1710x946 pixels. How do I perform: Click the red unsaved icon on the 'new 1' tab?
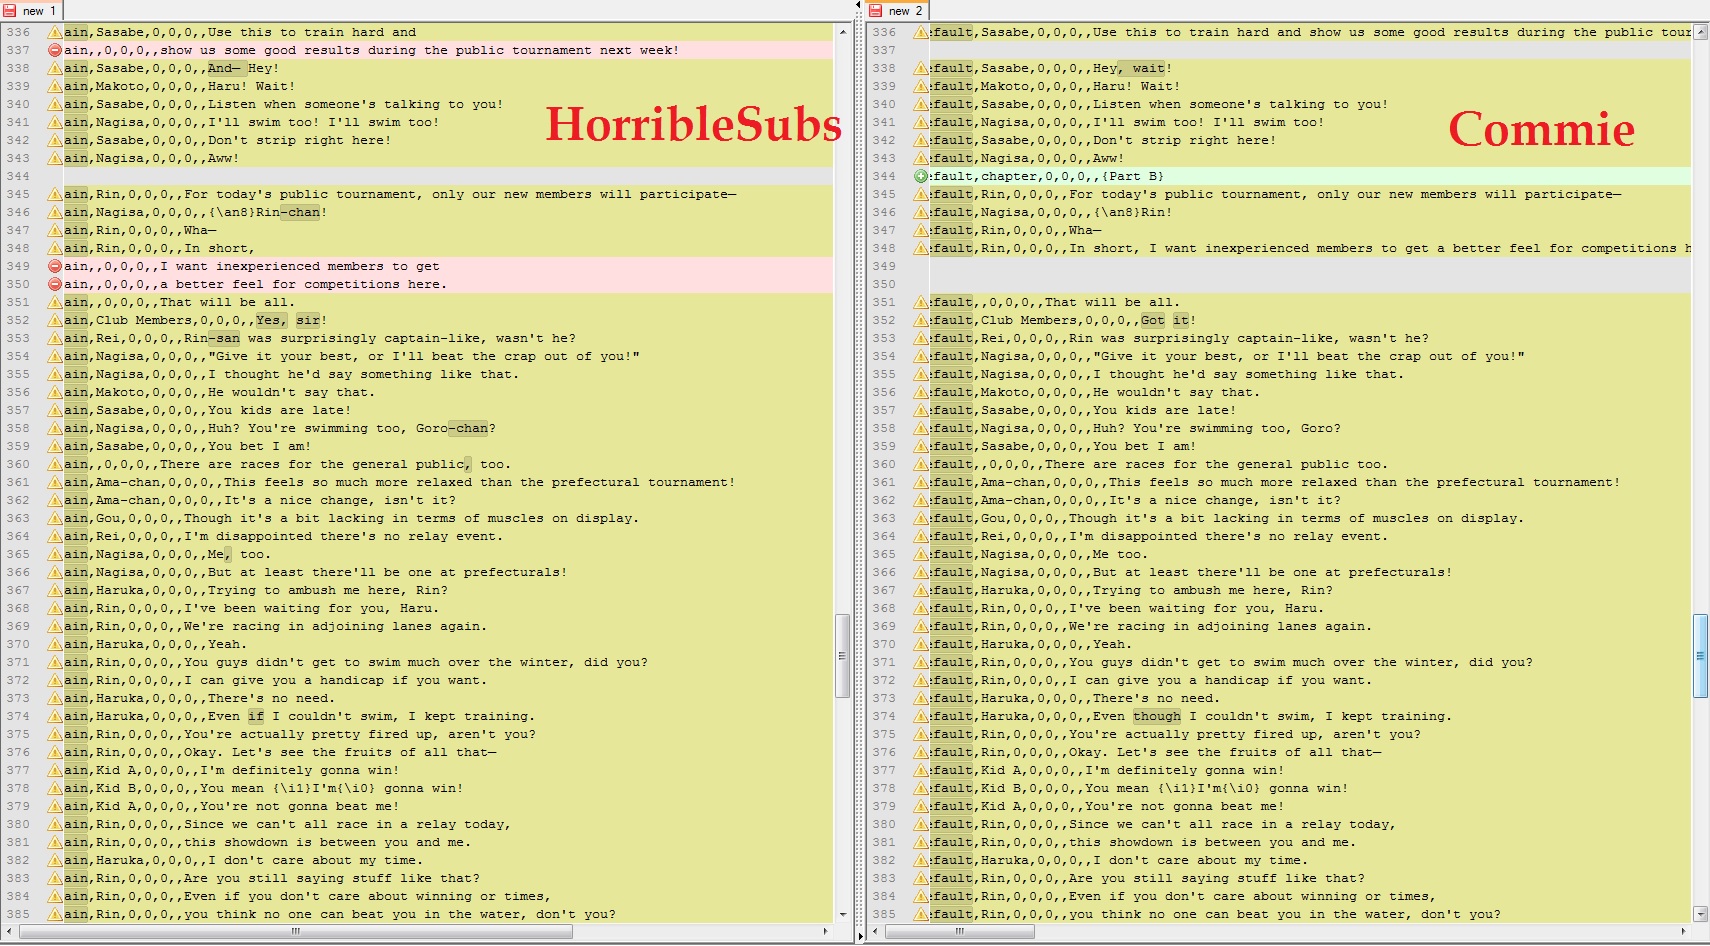(x=10, y=11)
